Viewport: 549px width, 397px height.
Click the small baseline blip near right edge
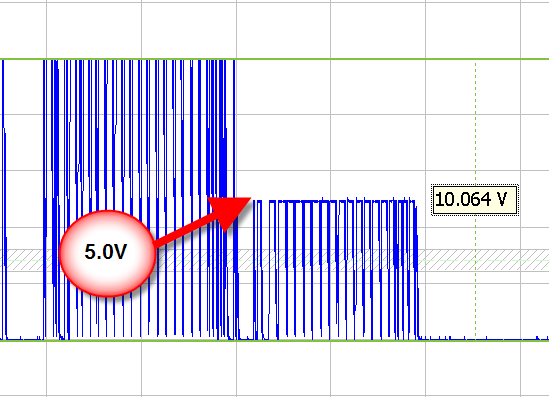click(x=538, y=337)
